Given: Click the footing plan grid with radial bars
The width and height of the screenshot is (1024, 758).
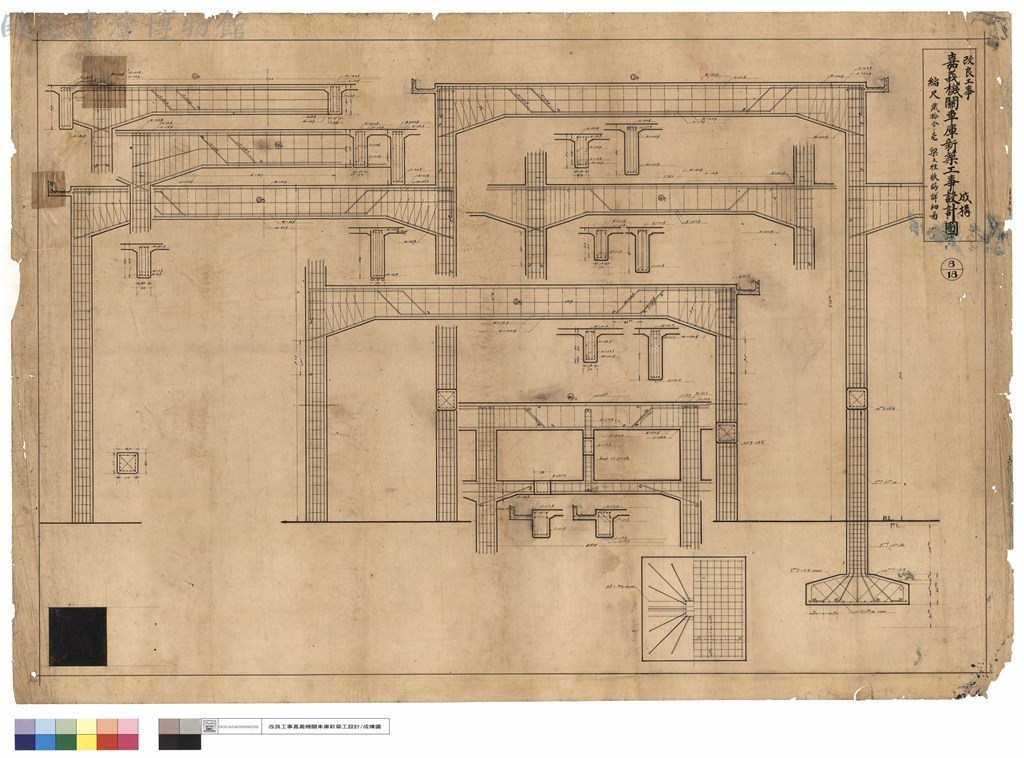Looking at the screenshot, I should coord(693,608).
